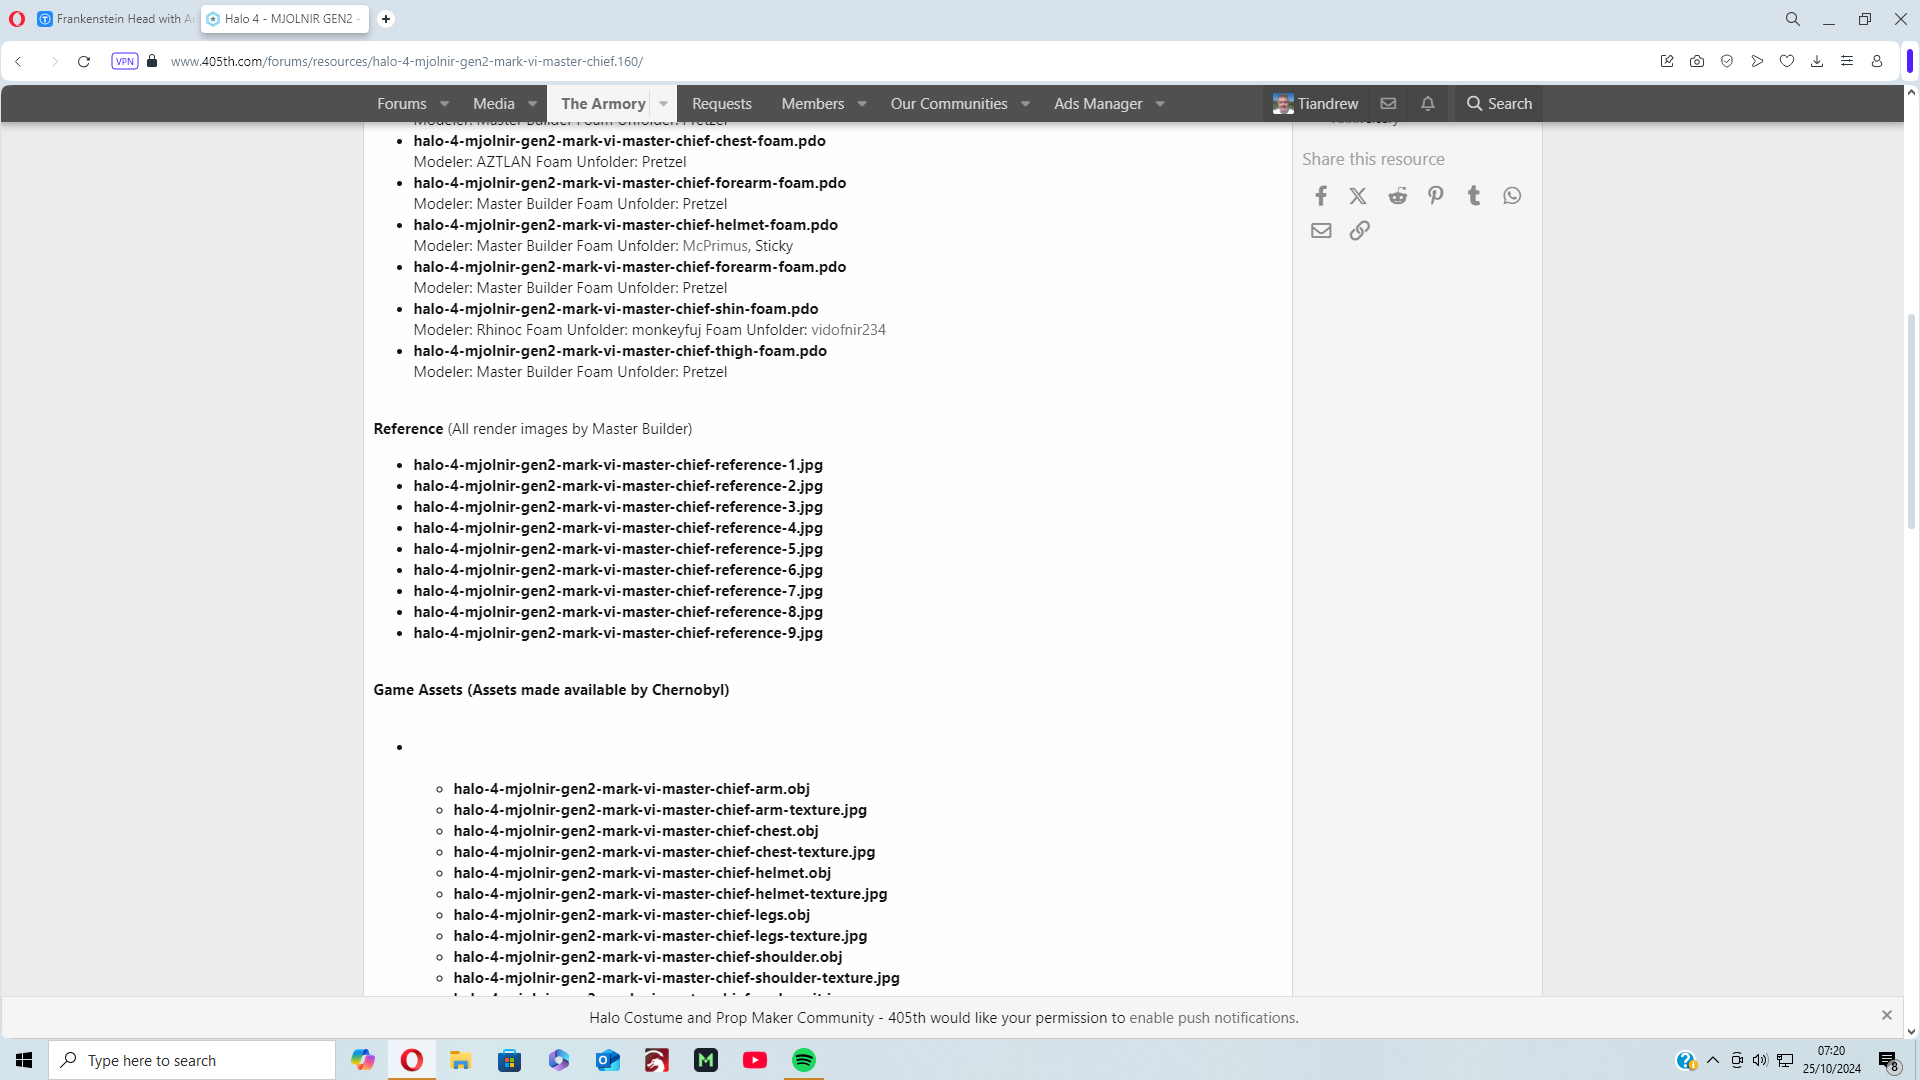Screen dimensions: 1920x1080
Task: Open browser downloads panel
Action: (1817, 61)
